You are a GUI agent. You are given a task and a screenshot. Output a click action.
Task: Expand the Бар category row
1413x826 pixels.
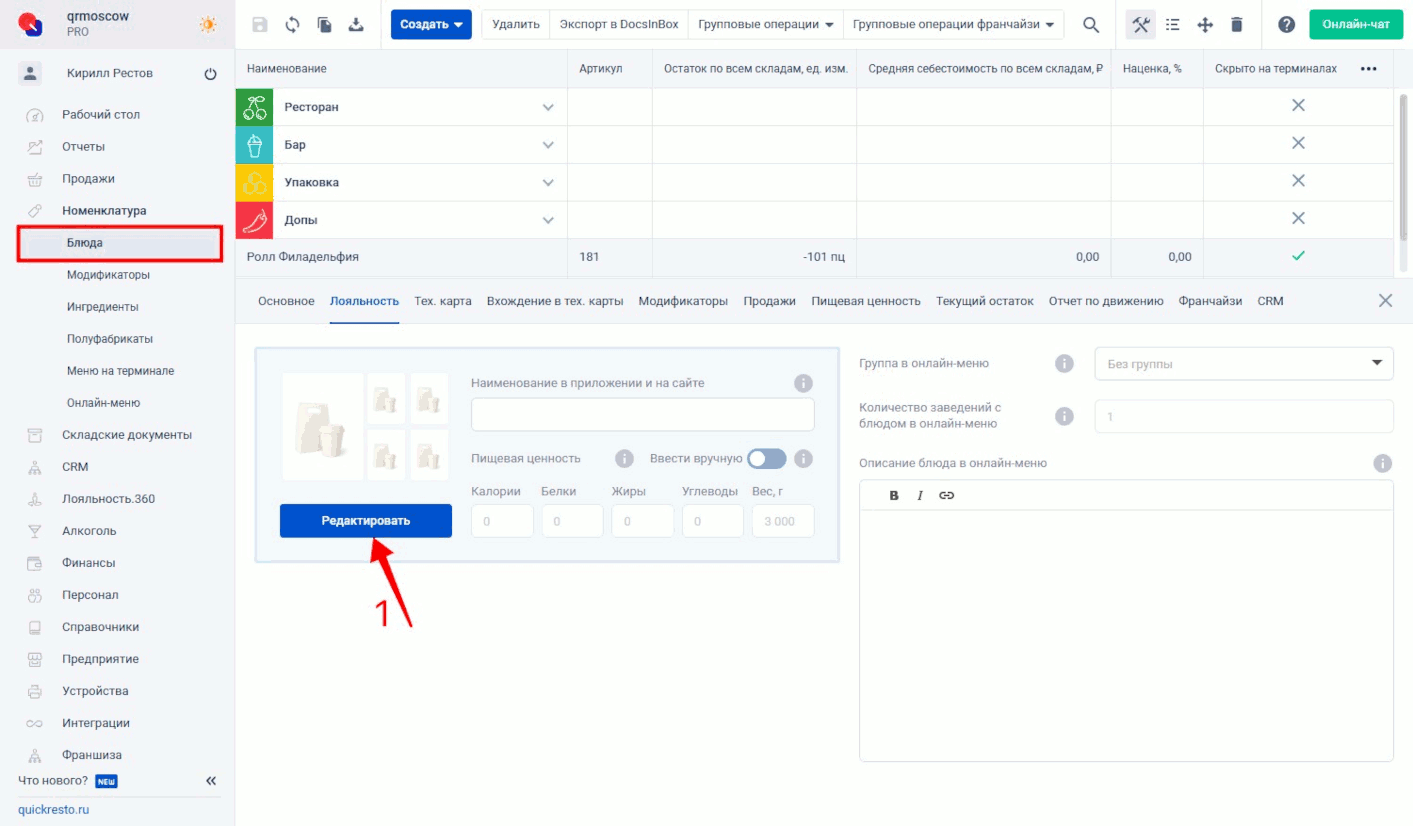click(547, 145)
